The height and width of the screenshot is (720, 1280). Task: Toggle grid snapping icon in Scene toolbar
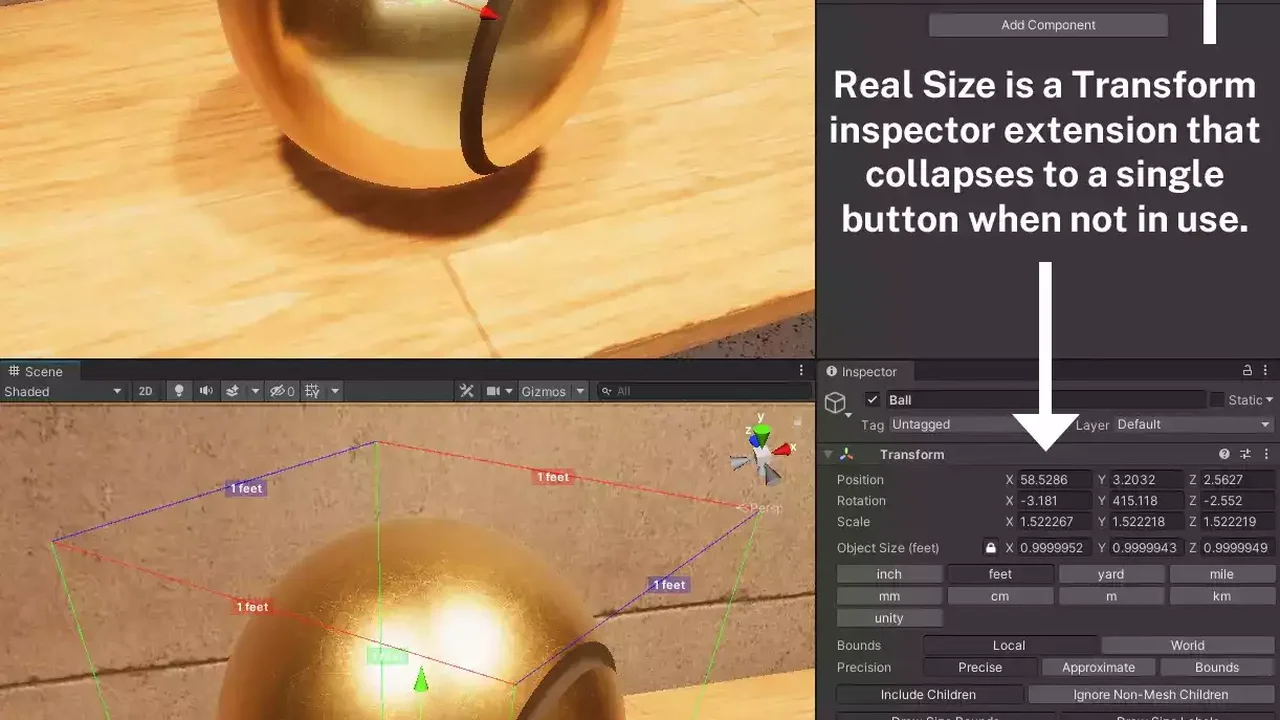[x=312, y=391]
